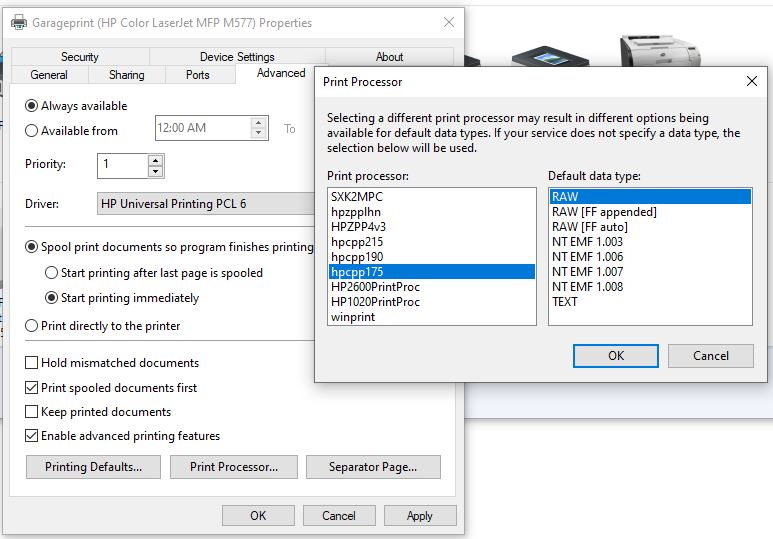Choose RAW [FF auto] data type

pyautogui.click(x=650, y=227)
